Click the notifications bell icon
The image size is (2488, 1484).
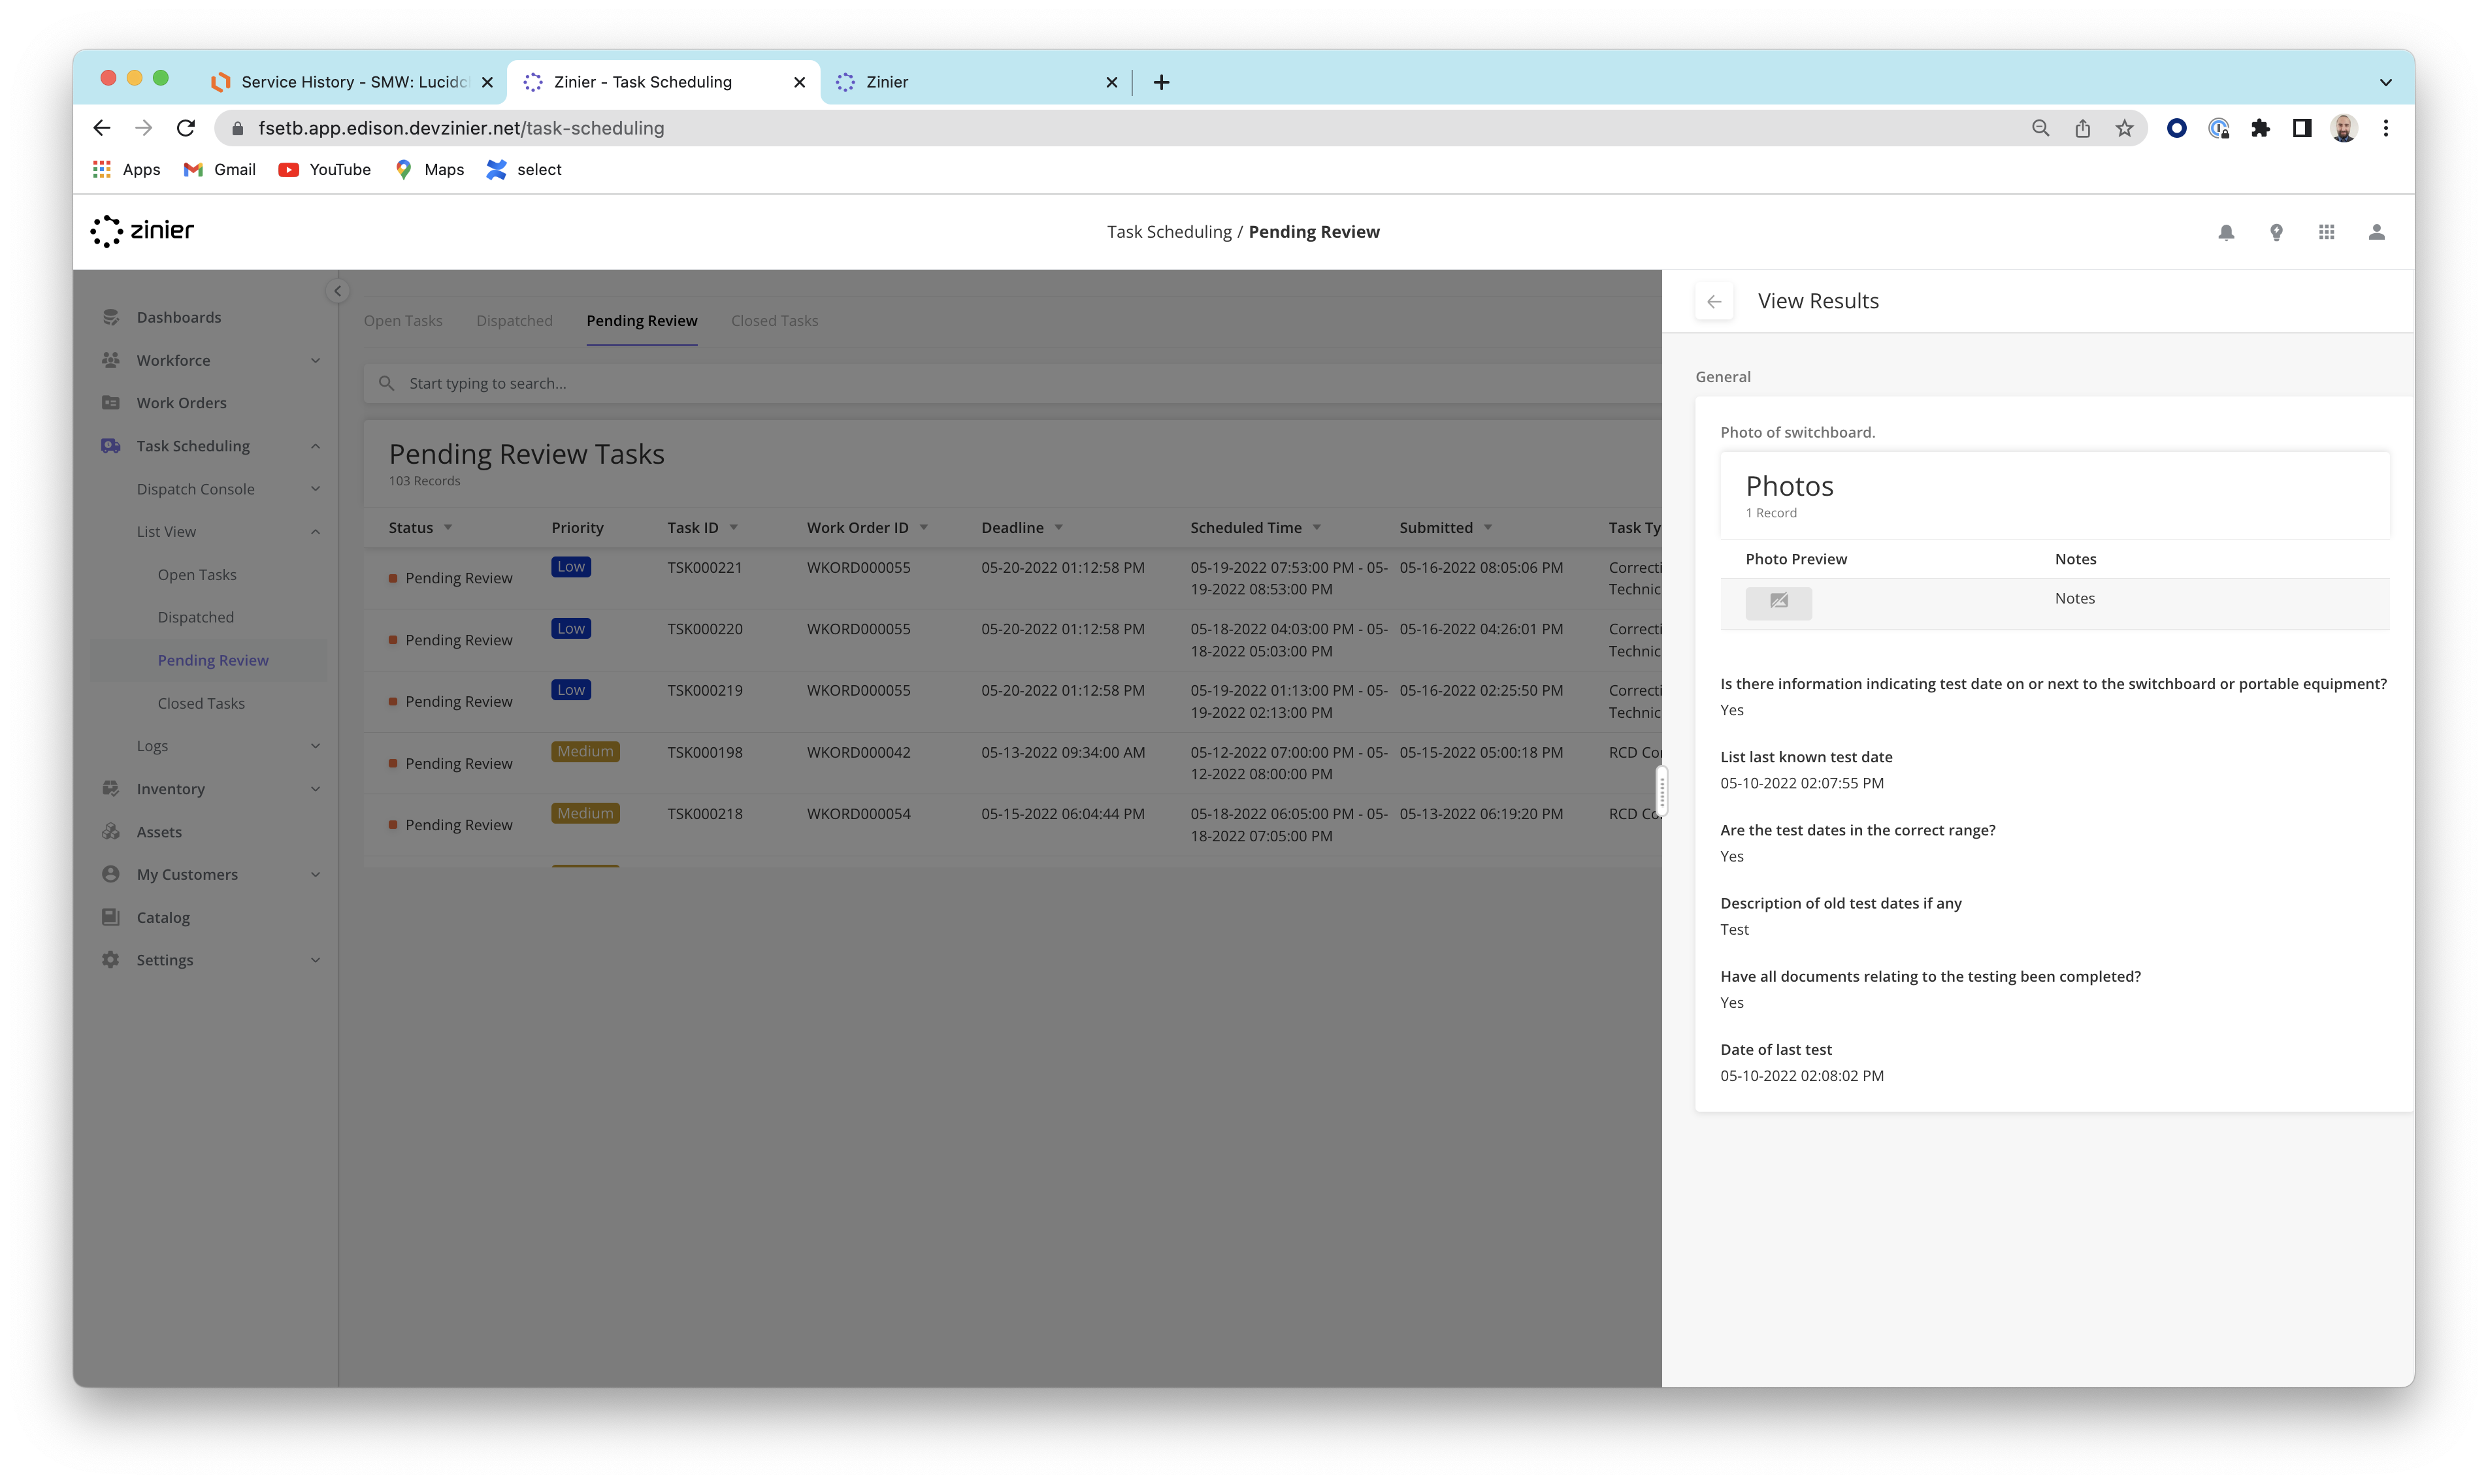[2226, 232]
